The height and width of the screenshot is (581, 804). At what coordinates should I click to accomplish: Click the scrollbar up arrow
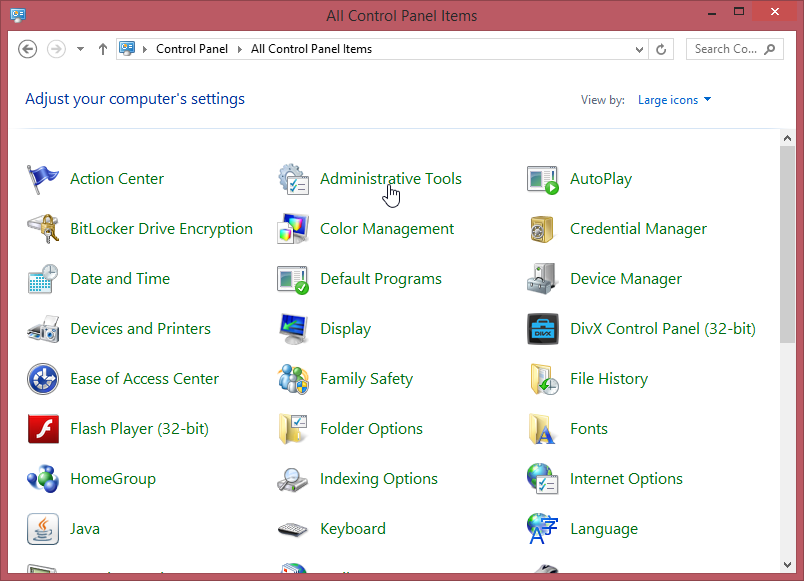(x=787, y=138)
